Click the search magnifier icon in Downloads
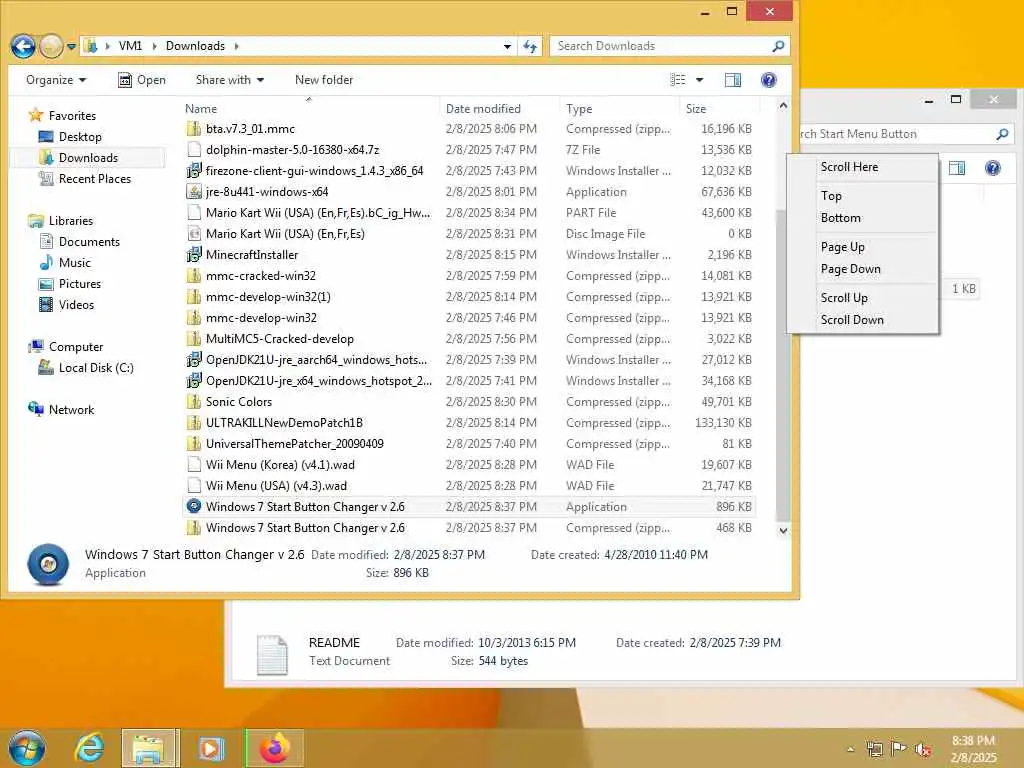 coord(778,46)
